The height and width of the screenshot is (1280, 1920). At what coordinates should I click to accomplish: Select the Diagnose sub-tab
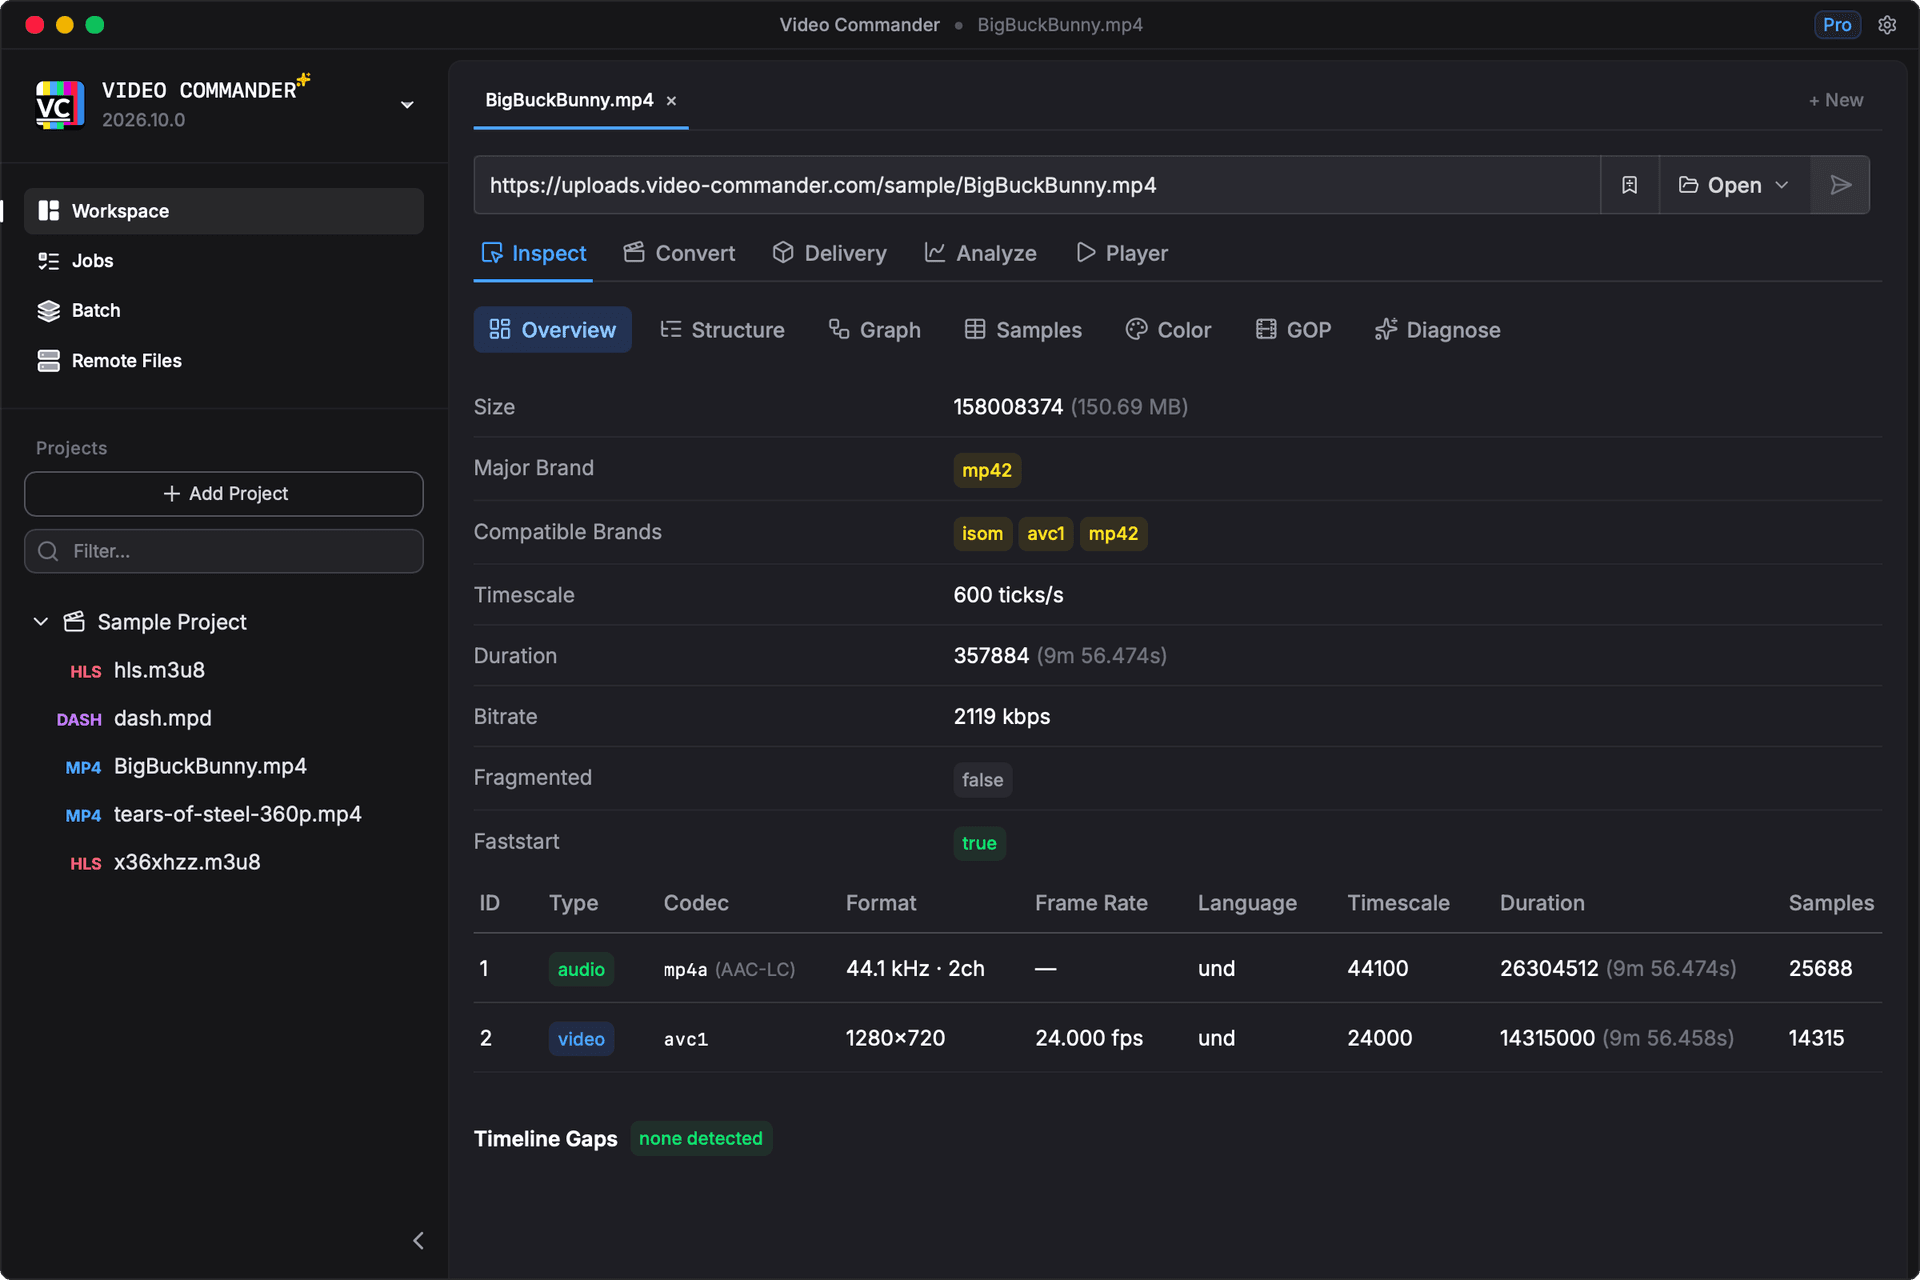click(x=1437, y=330)
